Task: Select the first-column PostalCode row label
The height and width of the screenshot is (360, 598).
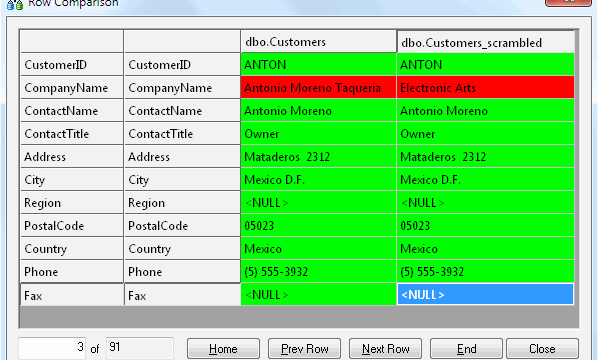Action: click(x=72, y=225)
